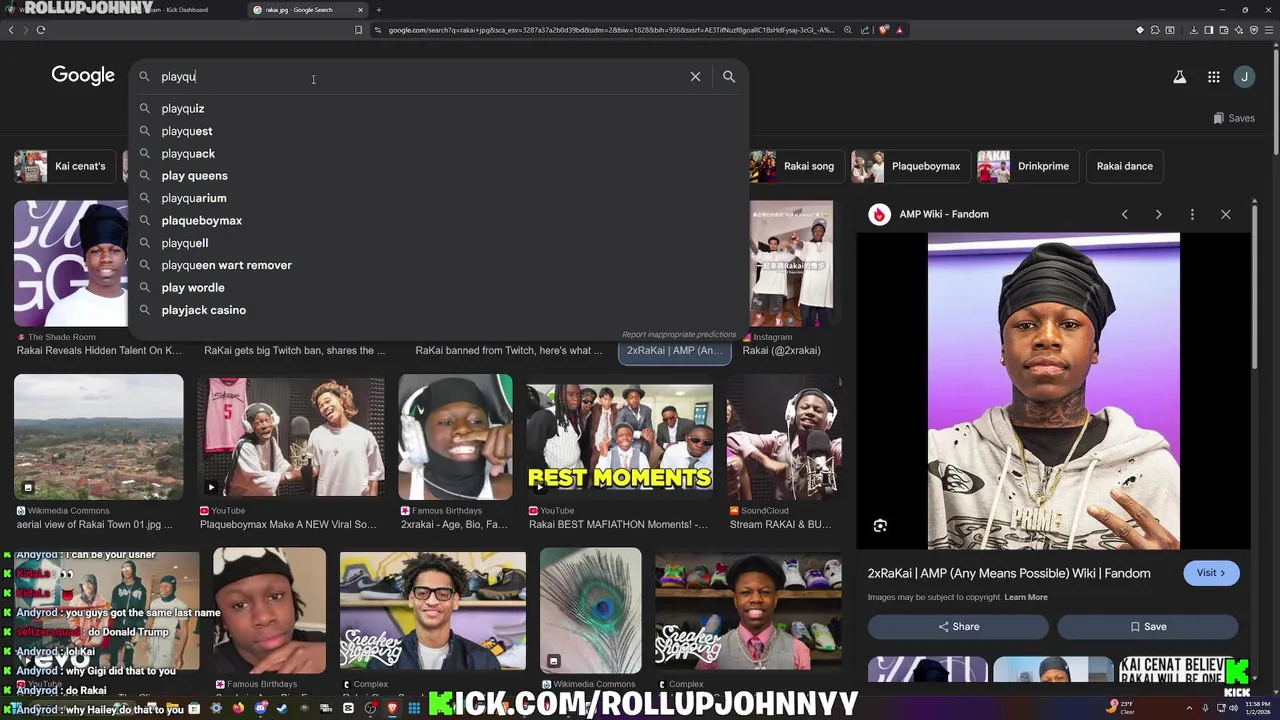Clear the search box with the X icon
This screenshot has width=1280, height=720.
[695, 77]
